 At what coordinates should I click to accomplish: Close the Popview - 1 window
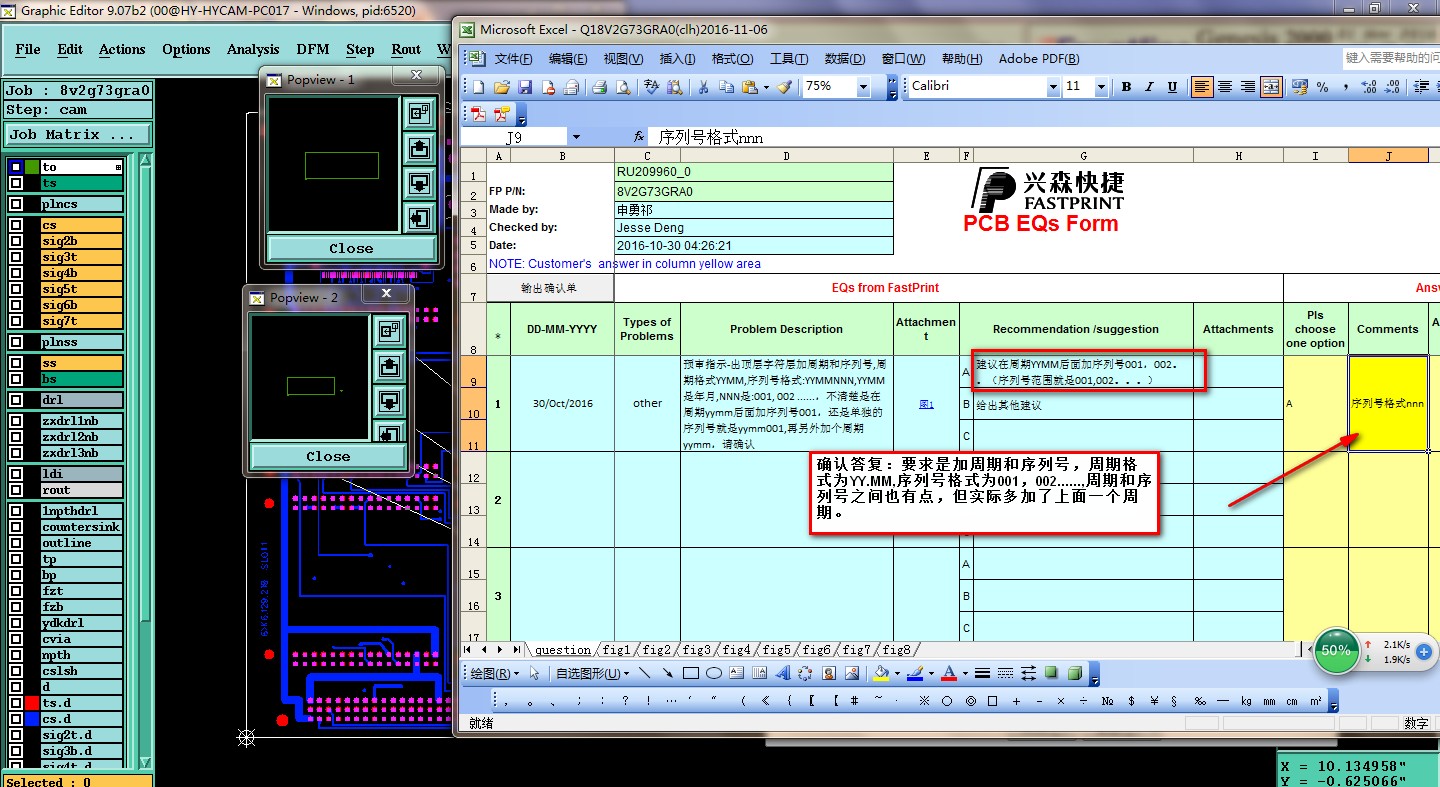(417, 76)
